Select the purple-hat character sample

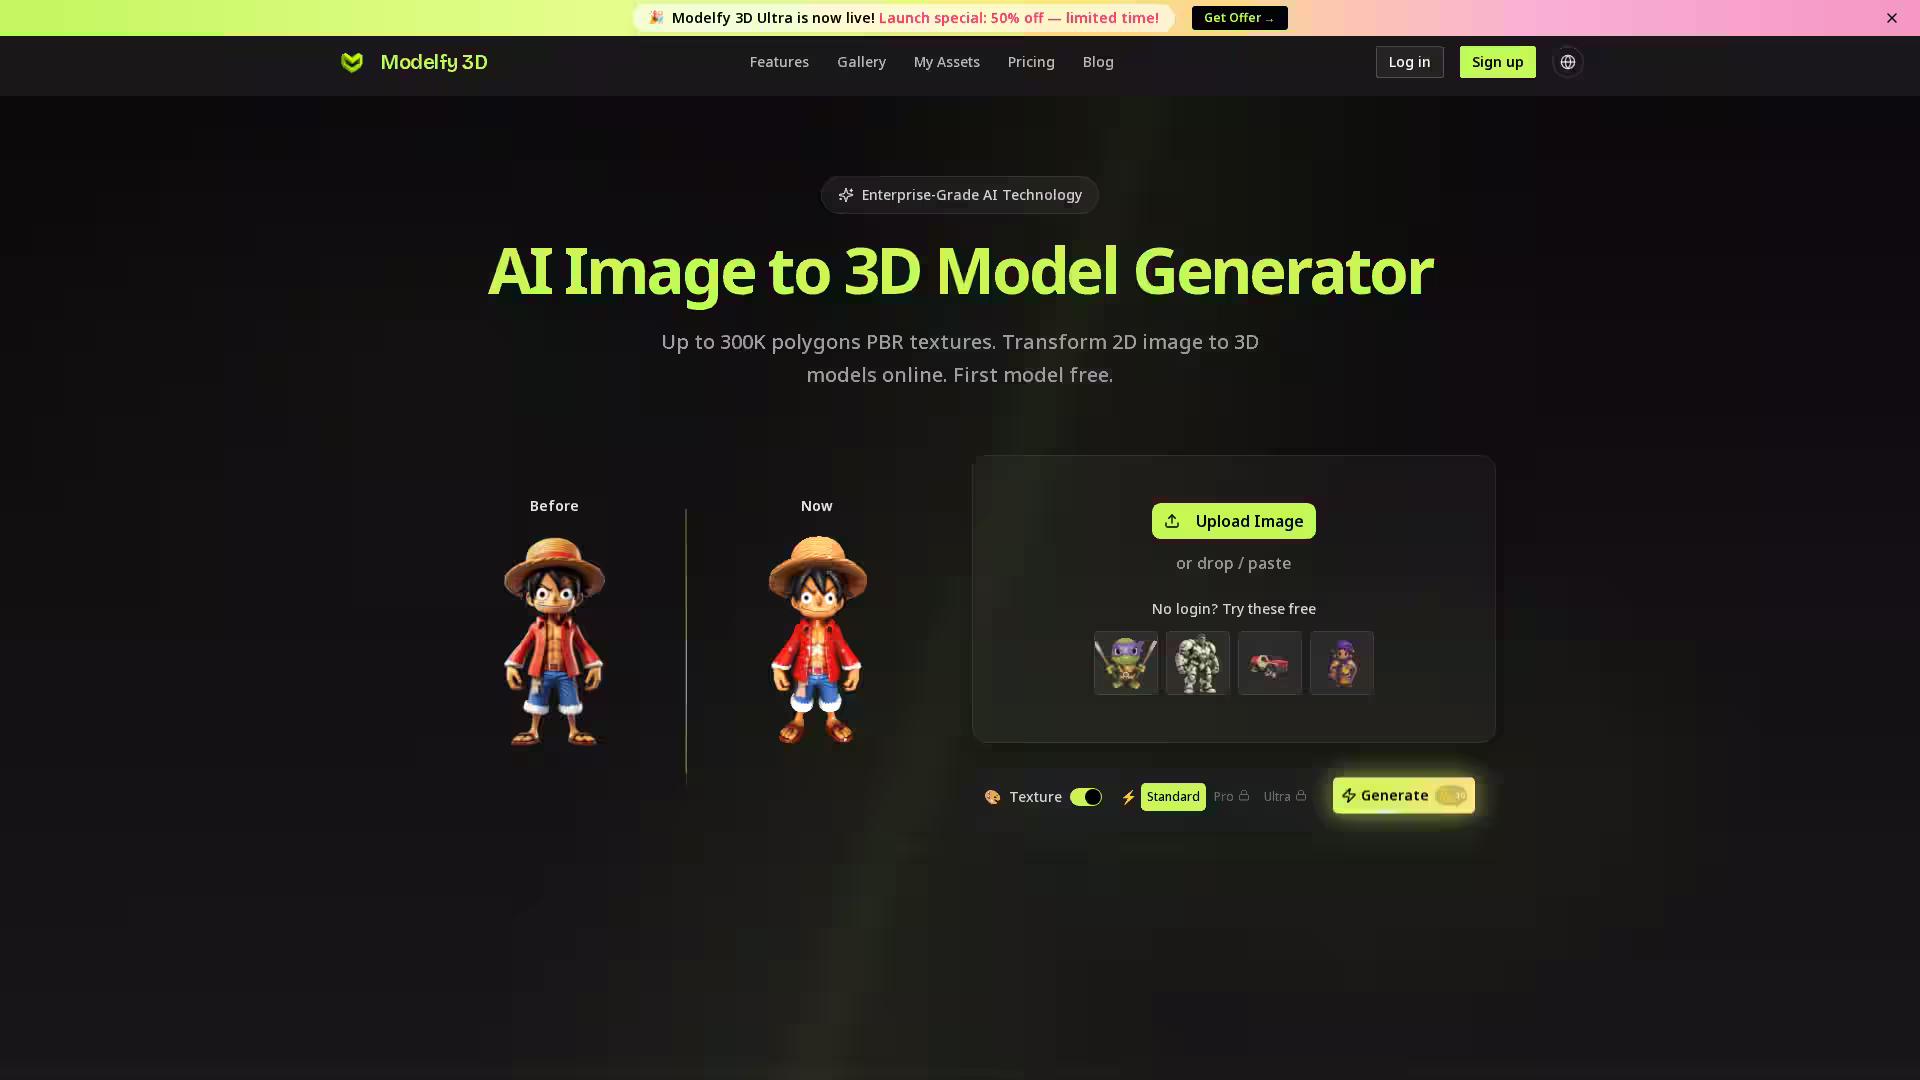pos(1341,663)
